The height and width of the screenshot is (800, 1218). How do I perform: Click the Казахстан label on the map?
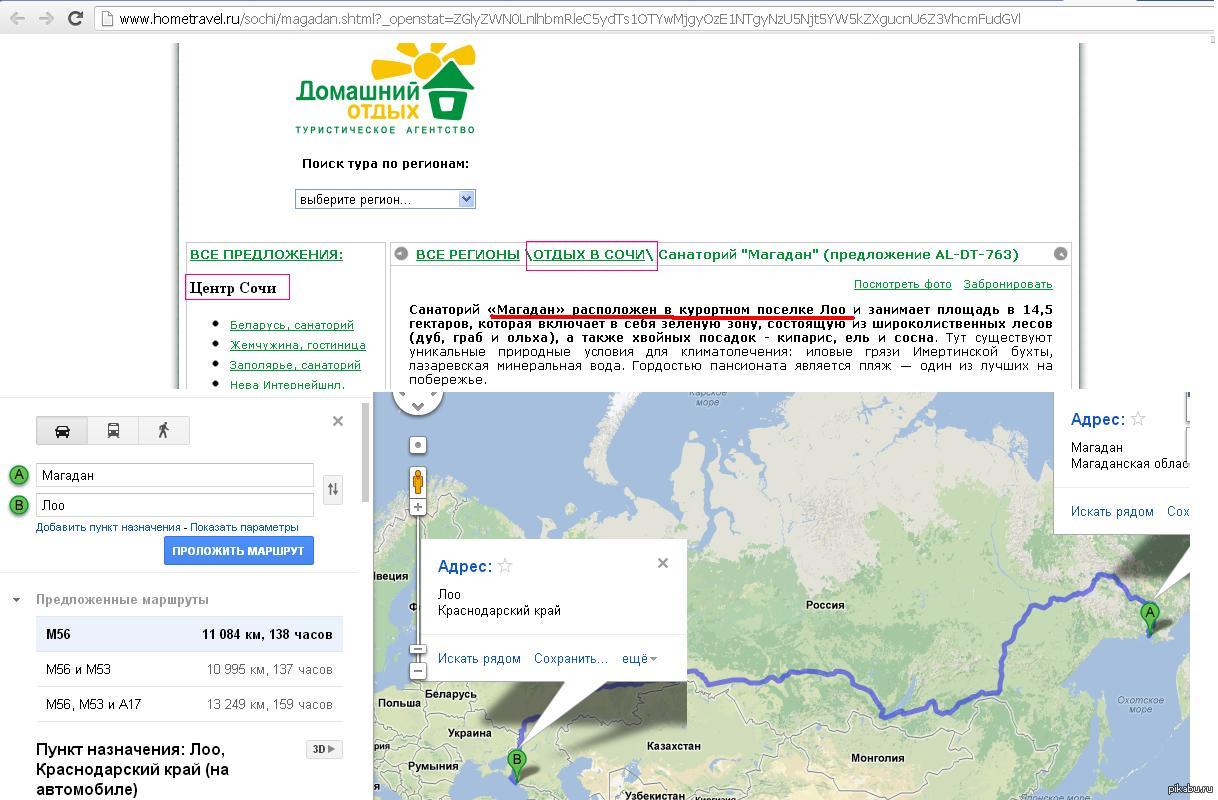[x=673, y=746]
